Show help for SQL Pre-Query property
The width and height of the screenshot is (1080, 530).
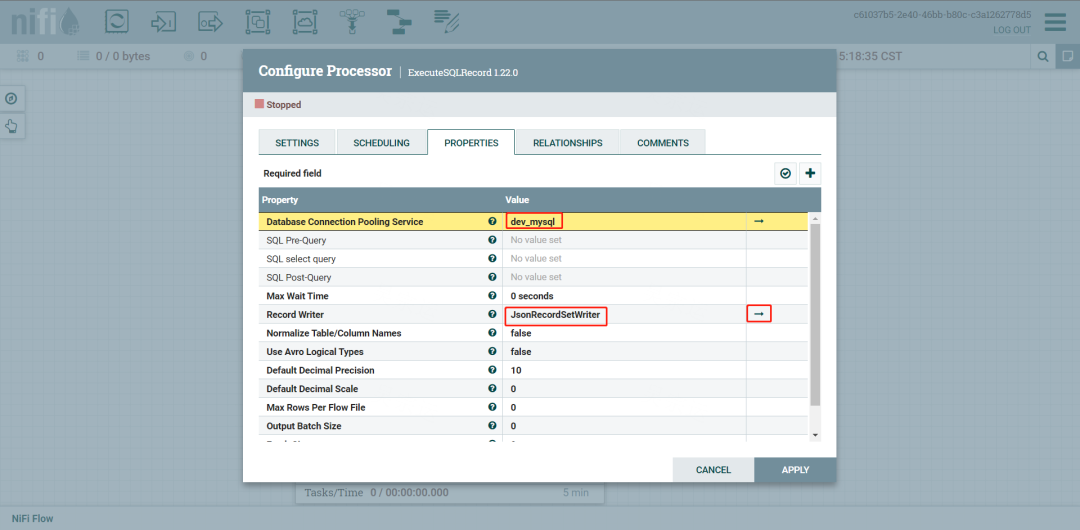click(492, 240)
